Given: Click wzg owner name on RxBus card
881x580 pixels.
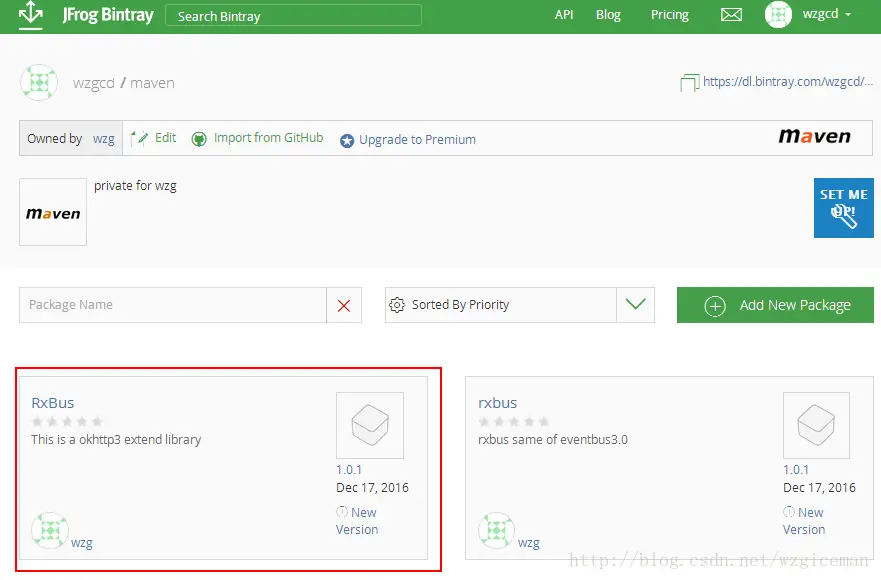Looking at the screenshot, I should tap(81, 543).
